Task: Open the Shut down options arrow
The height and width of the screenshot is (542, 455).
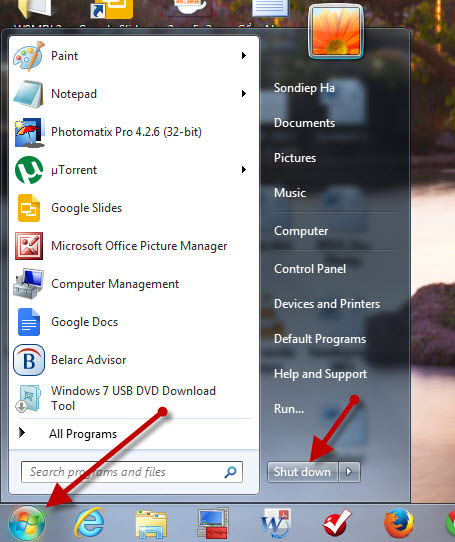Action: (x=349, y=472)
